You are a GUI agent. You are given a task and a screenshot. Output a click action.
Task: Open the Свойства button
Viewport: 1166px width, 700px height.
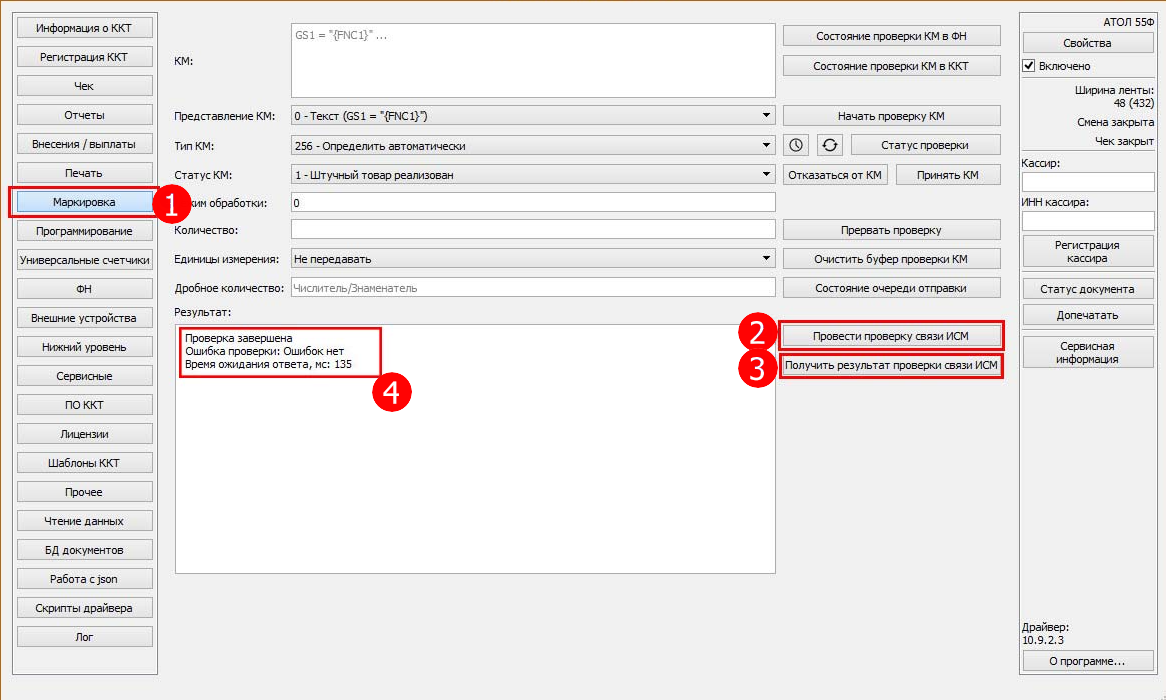(1087, 43)
